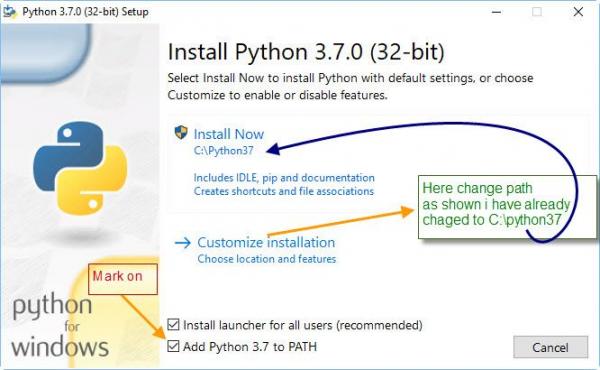Click the blue arrow next to Customize installation
This screenshot has height=370, width=600.
[x=183, y=243]
